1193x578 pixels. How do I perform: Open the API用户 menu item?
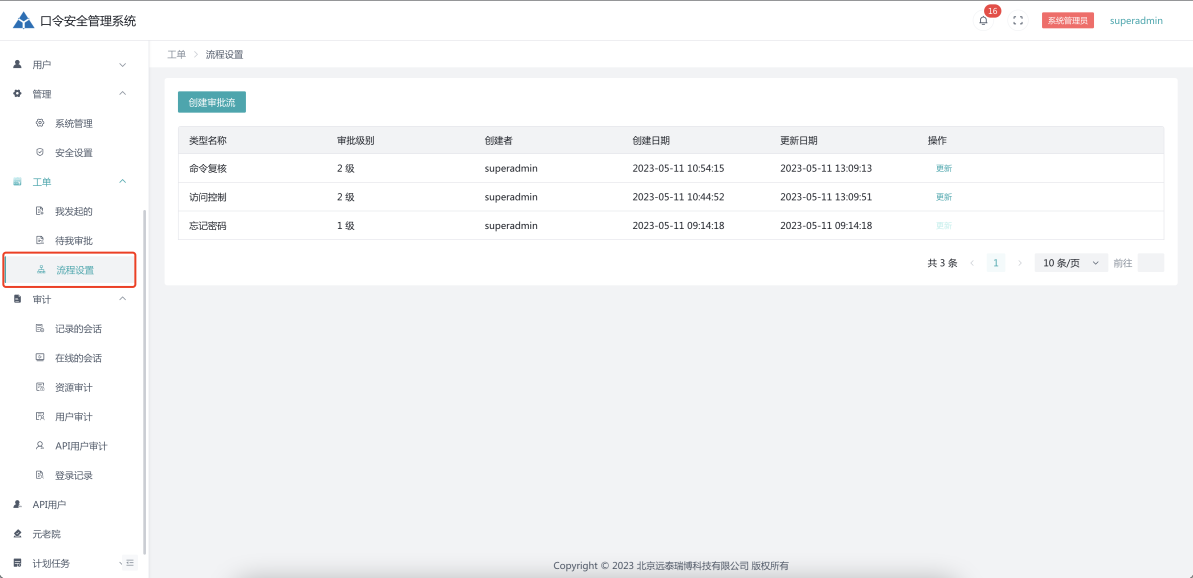pos(49,505)
